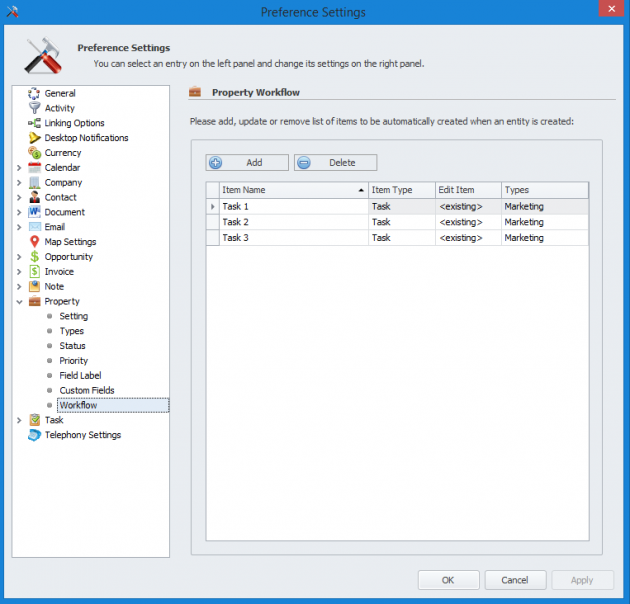The image size is (630, 604).
Task: Click the minus icon on Delete button
Action: 304,163
